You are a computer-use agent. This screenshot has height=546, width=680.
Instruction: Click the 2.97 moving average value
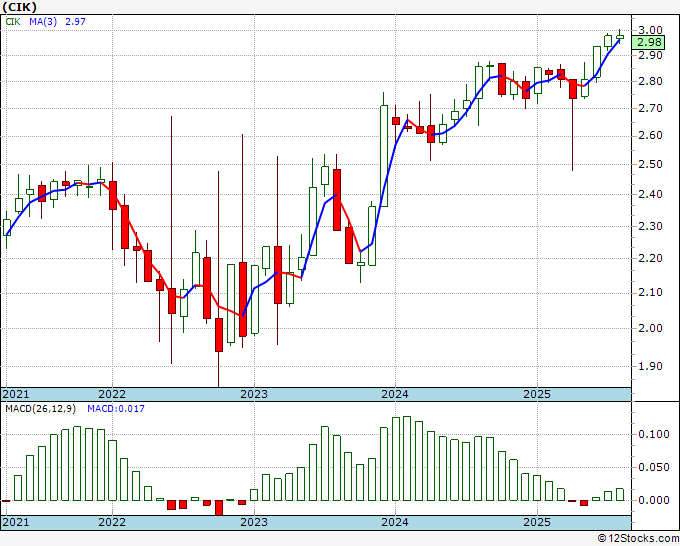(x=75, y=21)
